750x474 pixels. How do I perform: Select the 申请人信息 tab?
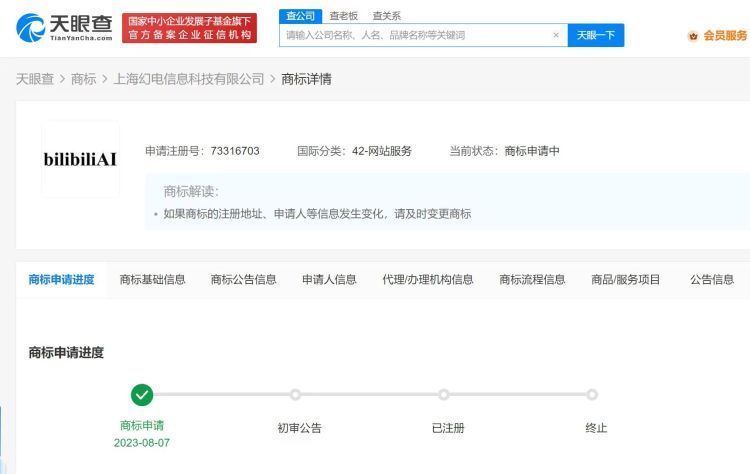(x=329, y=280)
